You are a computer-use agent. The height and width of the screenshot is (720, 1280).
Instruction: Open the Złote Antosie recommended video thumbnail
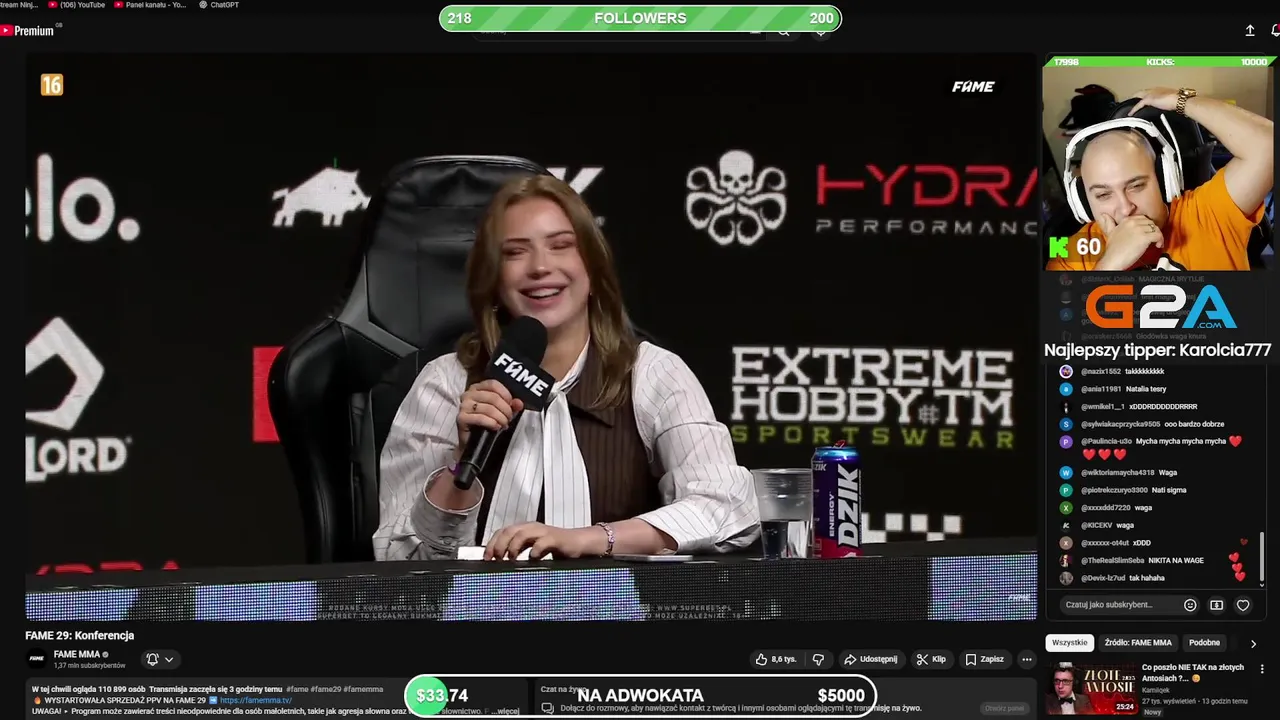[1091, 689]
